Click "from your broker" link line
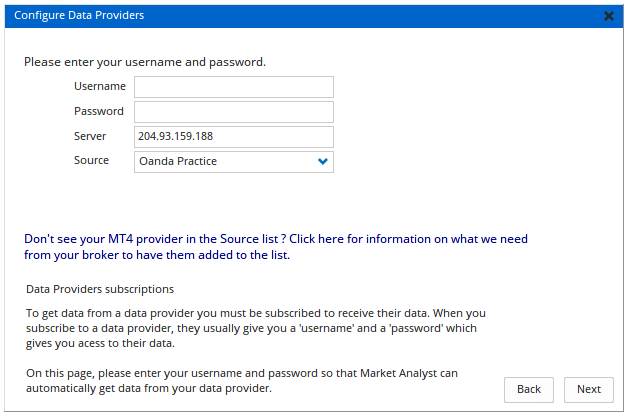628x416 pixels. pyautogui.click(x=157, y=255)
